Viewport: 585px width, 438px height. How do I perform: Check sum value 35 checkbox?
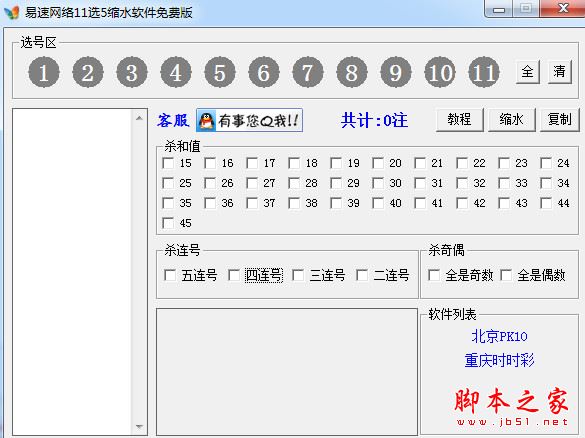168,203
